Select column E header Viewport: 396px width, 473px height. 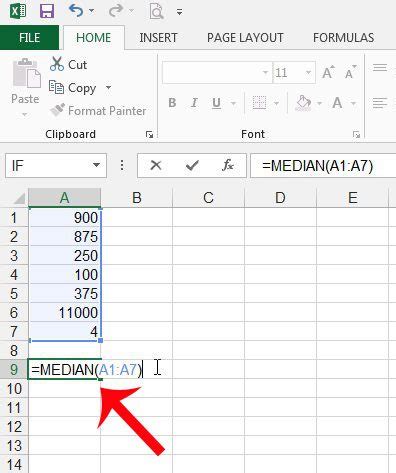click(352, 198)
